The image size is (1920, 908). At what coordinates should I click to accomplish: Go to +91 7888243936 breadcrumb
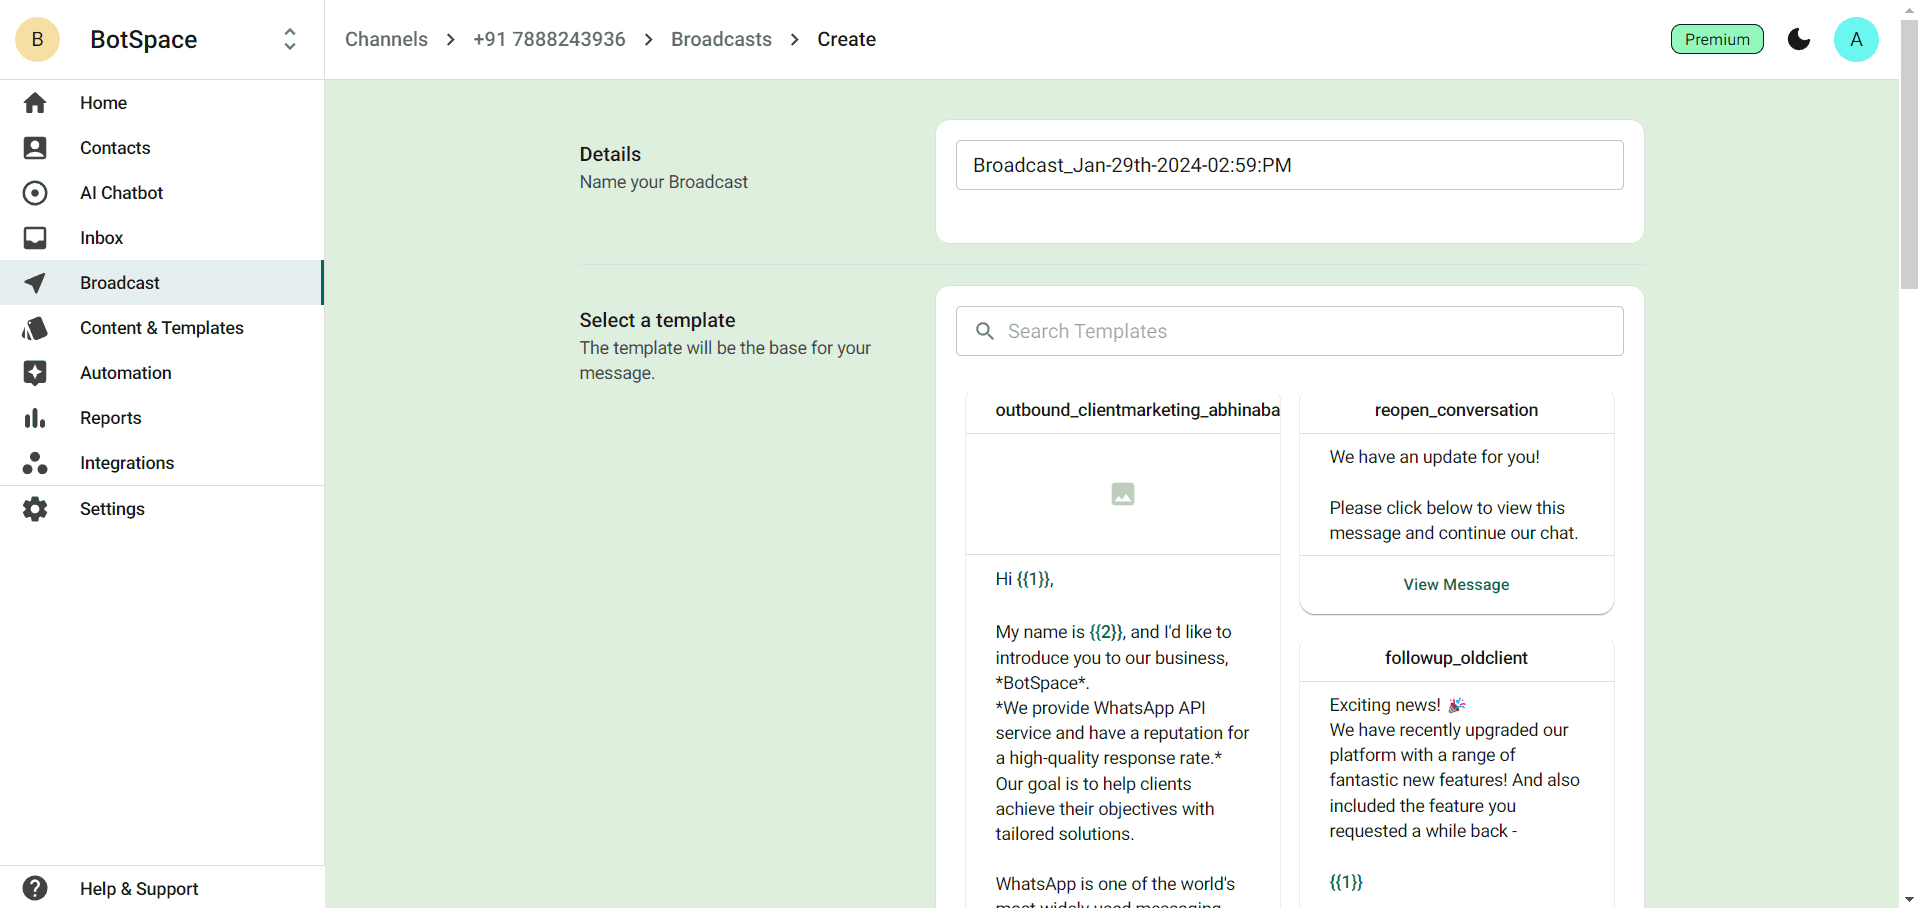(549, 39)
